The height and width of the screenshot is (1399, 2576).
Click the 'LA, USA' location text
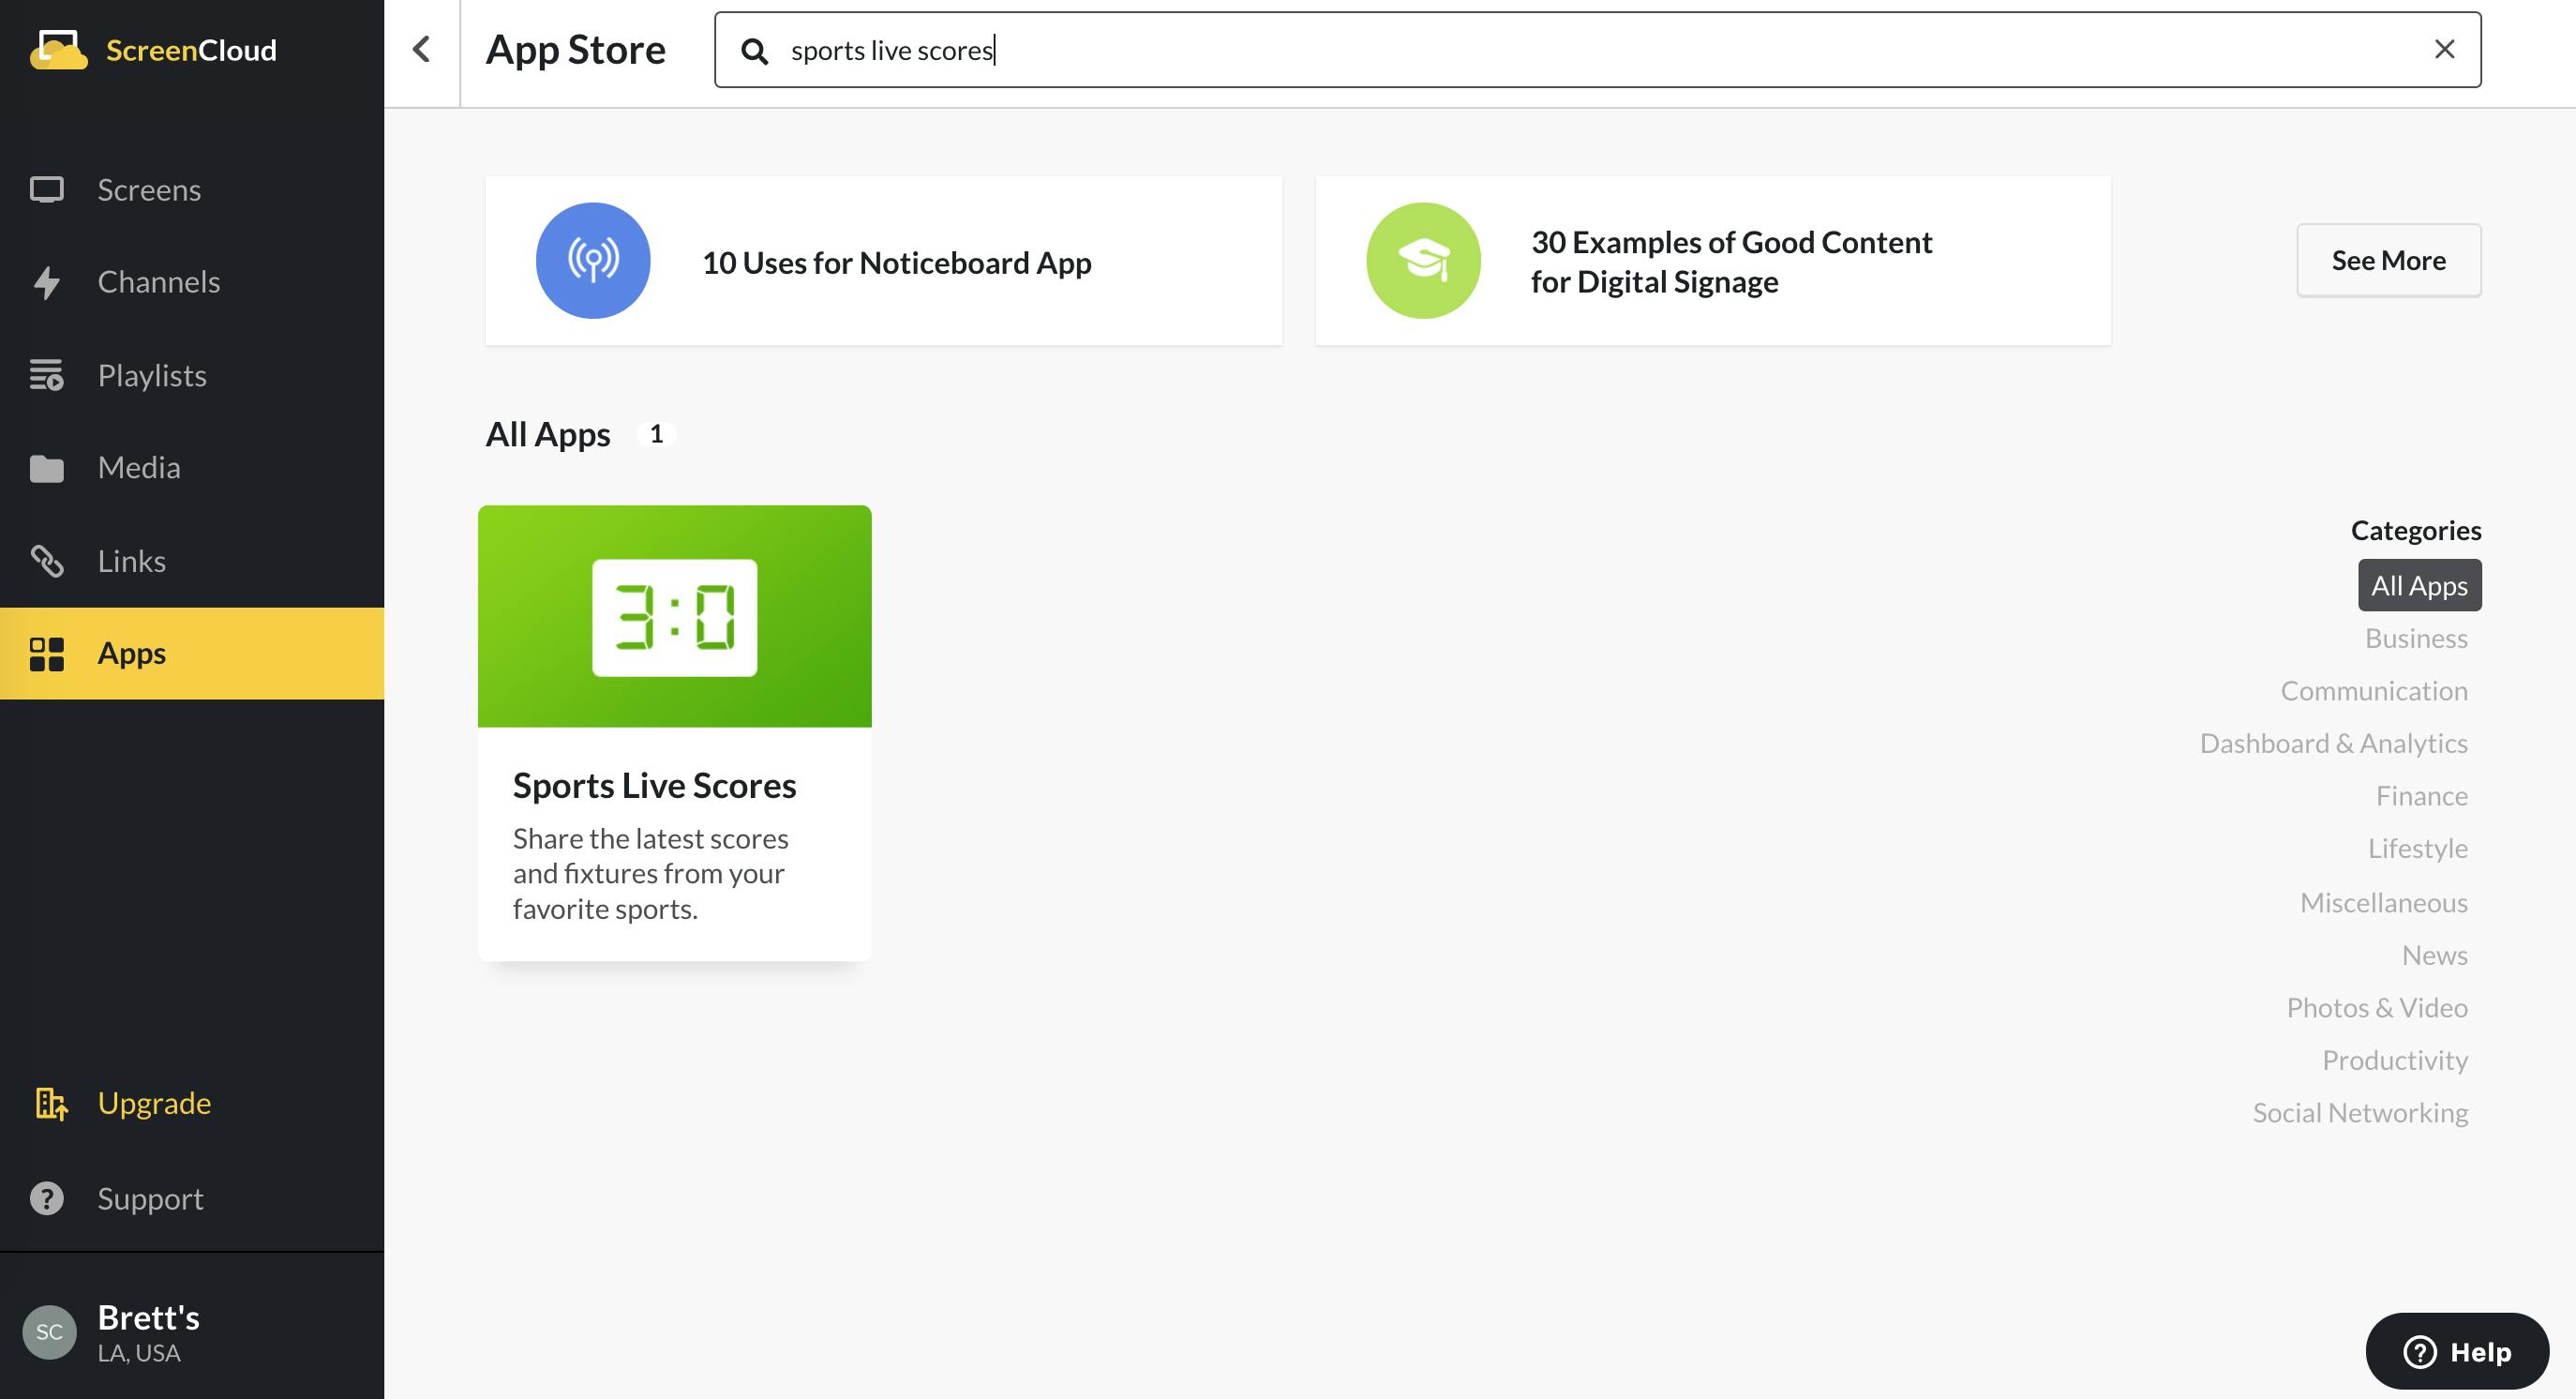(139, 1353)
